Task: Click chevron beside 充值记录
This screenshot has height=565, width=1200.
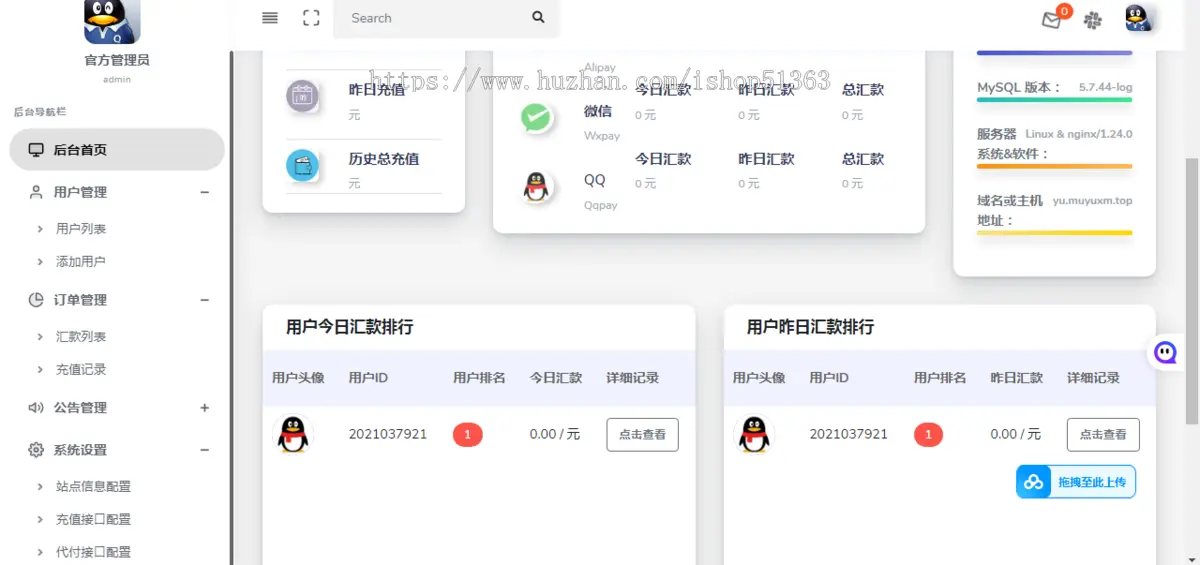Action: [40, 370]
